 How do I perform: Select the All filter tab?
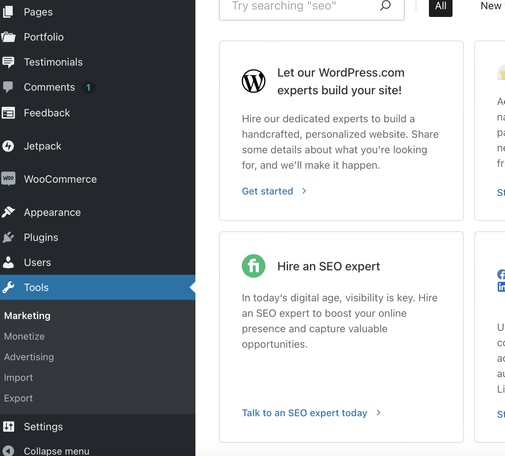441,6
